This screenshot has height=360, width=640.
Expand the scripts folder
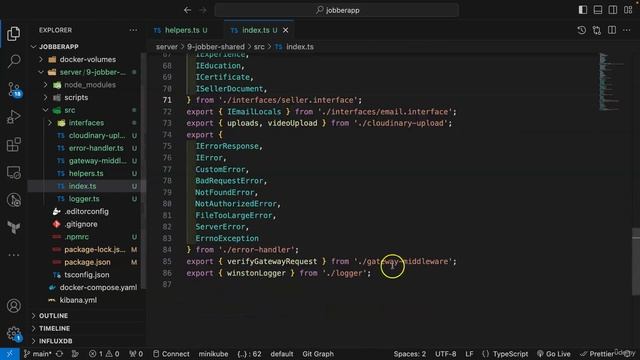45,98
